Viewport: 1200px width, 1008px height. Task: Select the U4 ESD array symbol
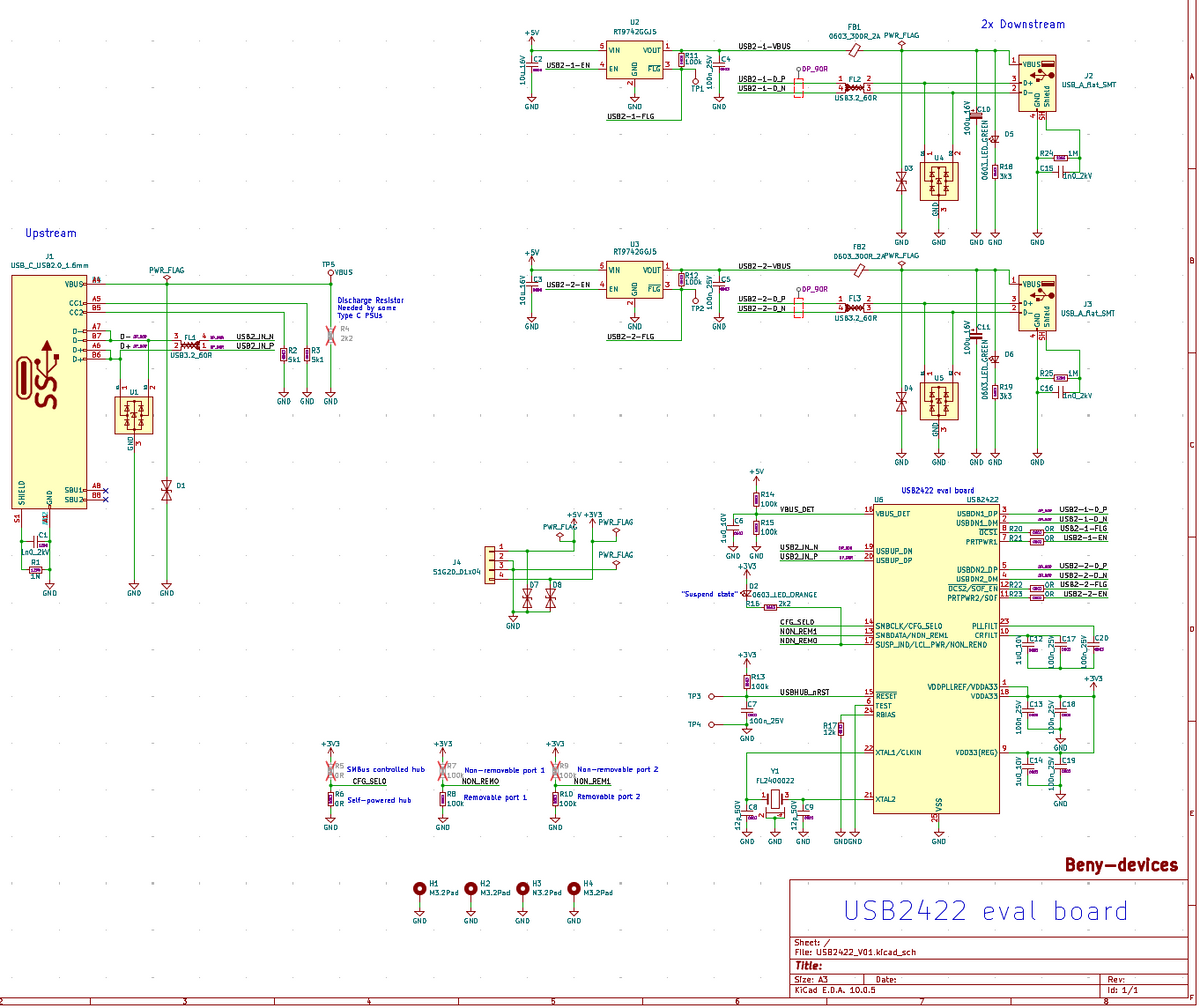[939, 181]
